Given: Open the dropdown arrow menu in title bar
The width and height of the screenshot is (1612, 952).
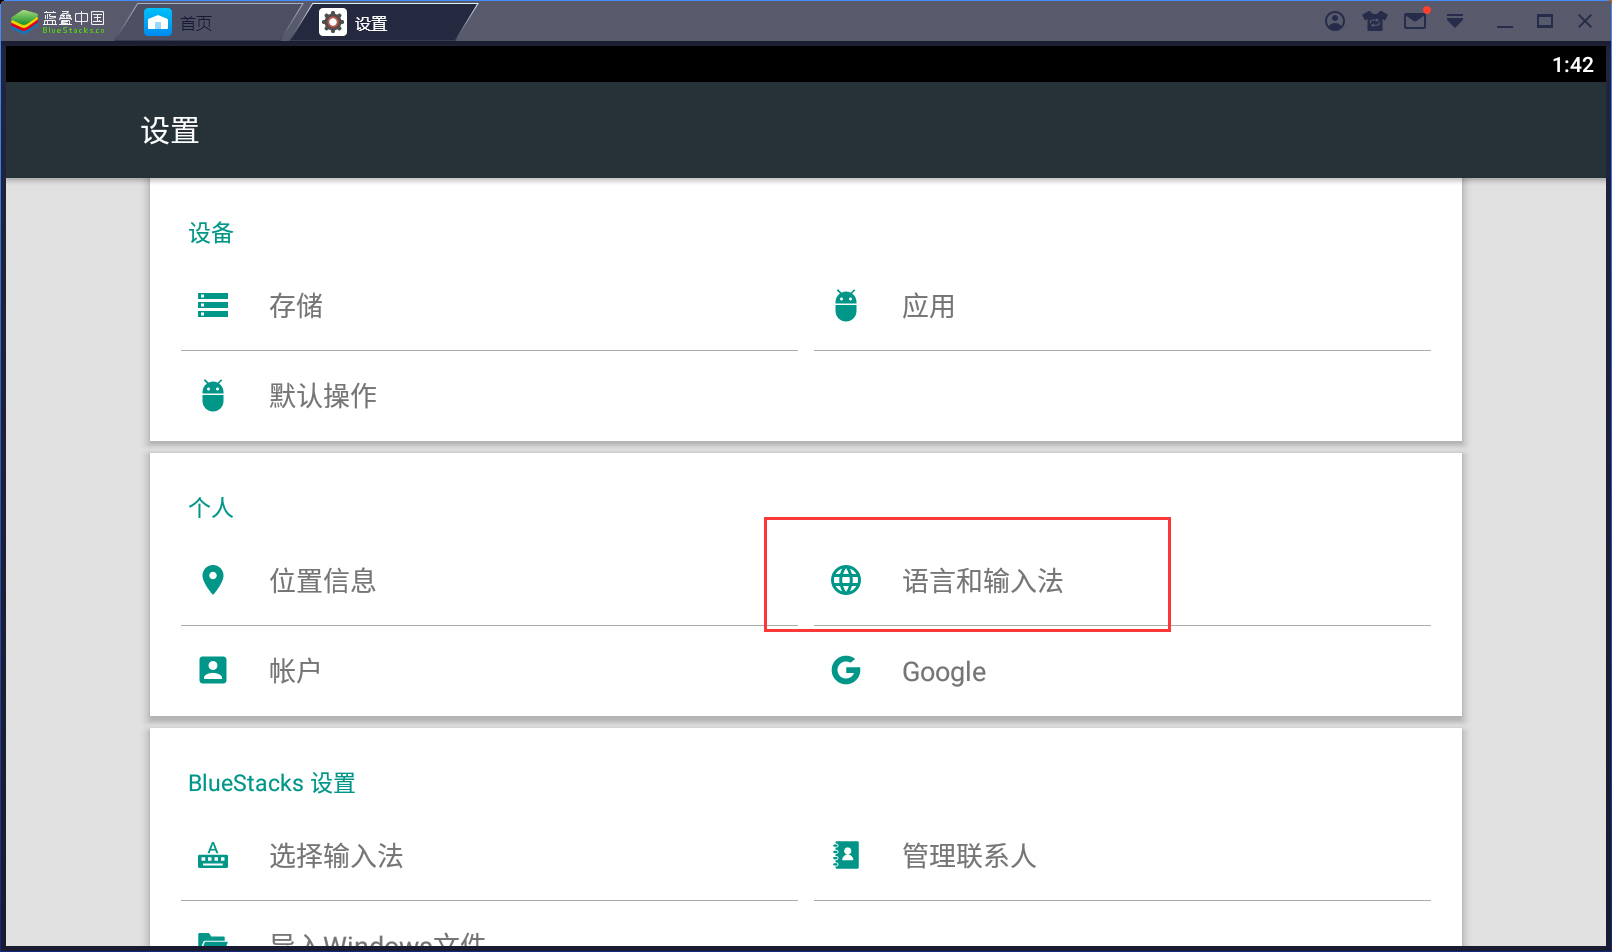Looking at the screenshot, I should (x=1455, y=20).
